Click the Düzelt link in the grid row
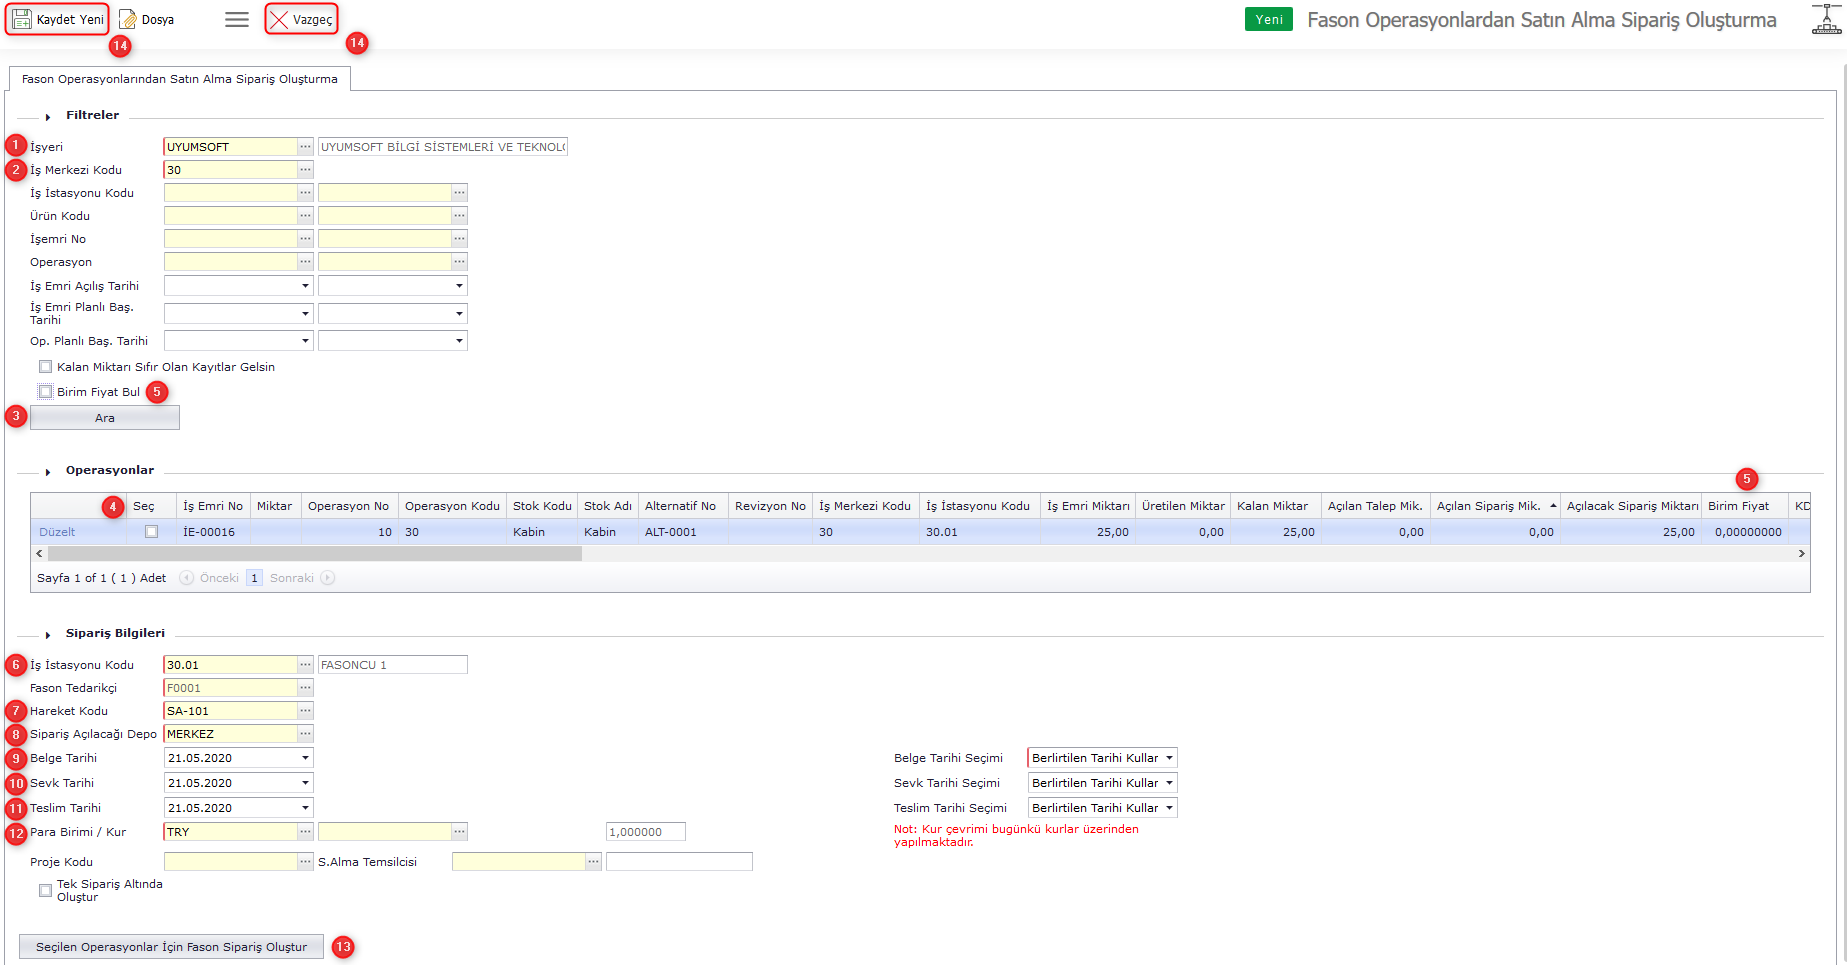 (x=57, y=532)
